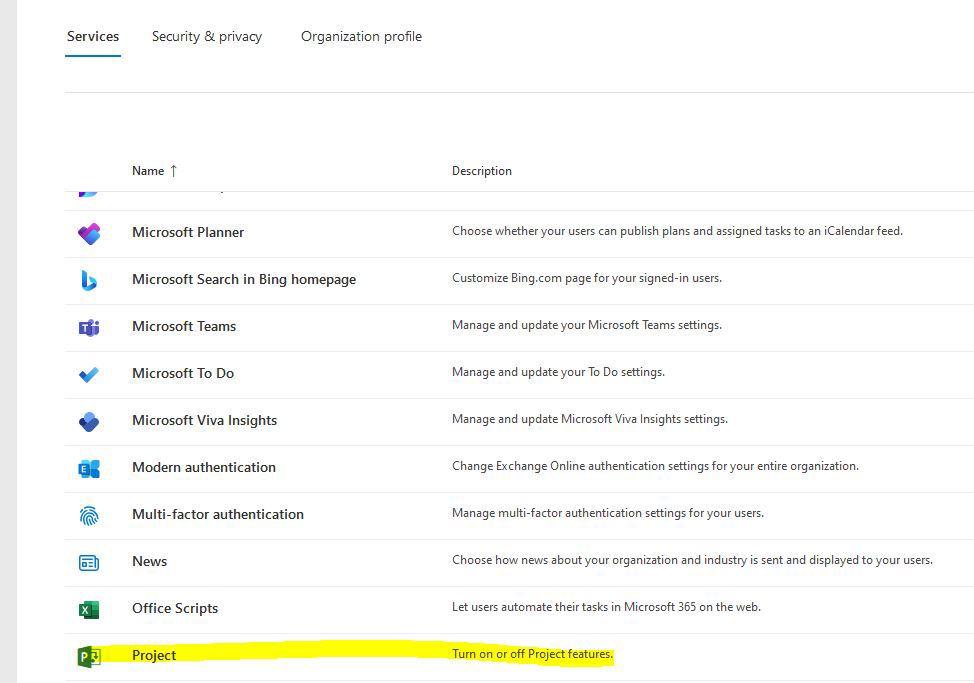Sort by Name column arrow
This screenshot has width=974, height=683.
(x=173, y=171)
